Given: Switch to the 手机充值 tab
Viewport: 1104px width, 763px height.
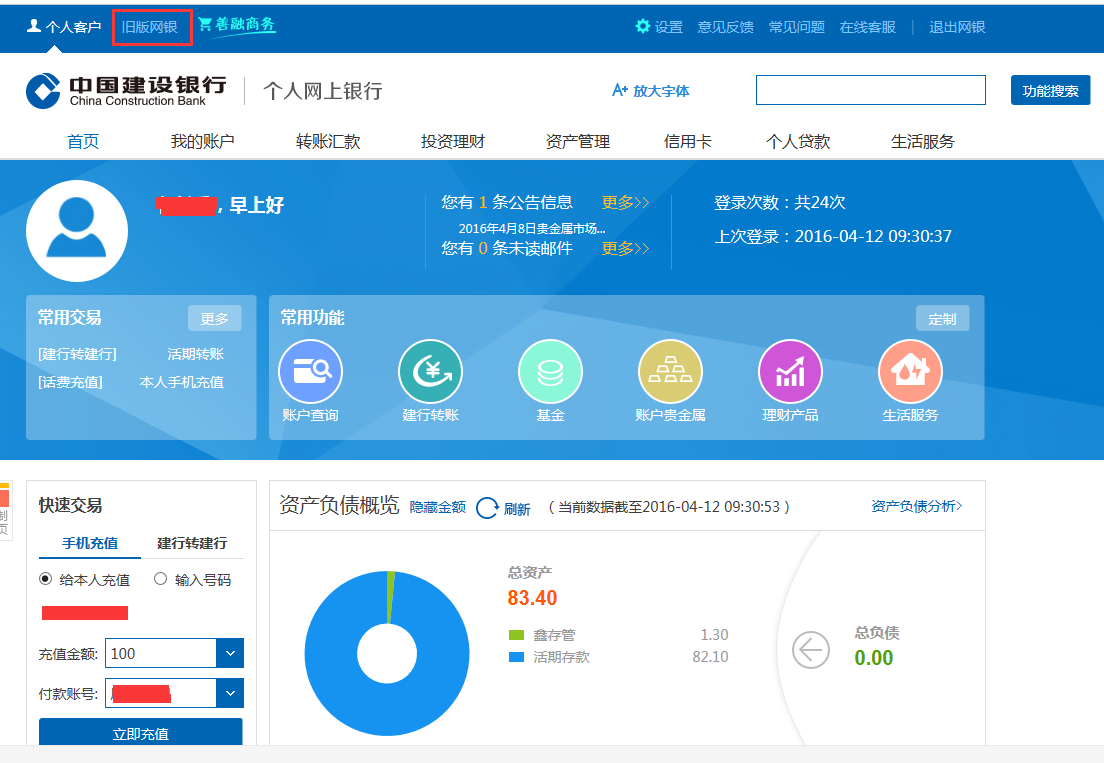Looking at the screenshot, I should tap(90, 543).
